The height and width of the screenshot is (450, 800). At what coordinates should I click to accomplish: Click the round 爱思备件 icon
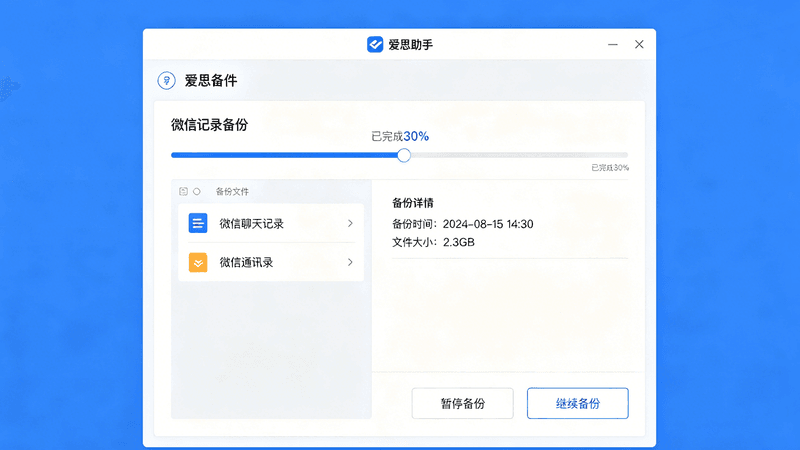click(166, 81)
